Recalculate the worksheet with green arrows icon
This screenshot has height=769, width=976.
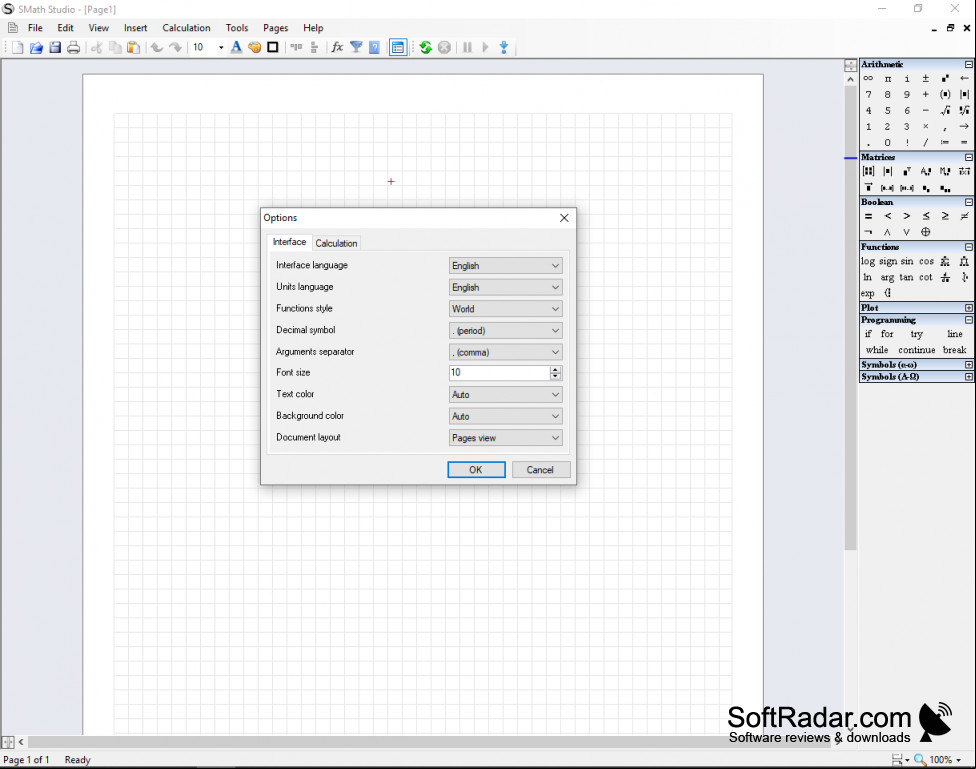tap(426, 47)
